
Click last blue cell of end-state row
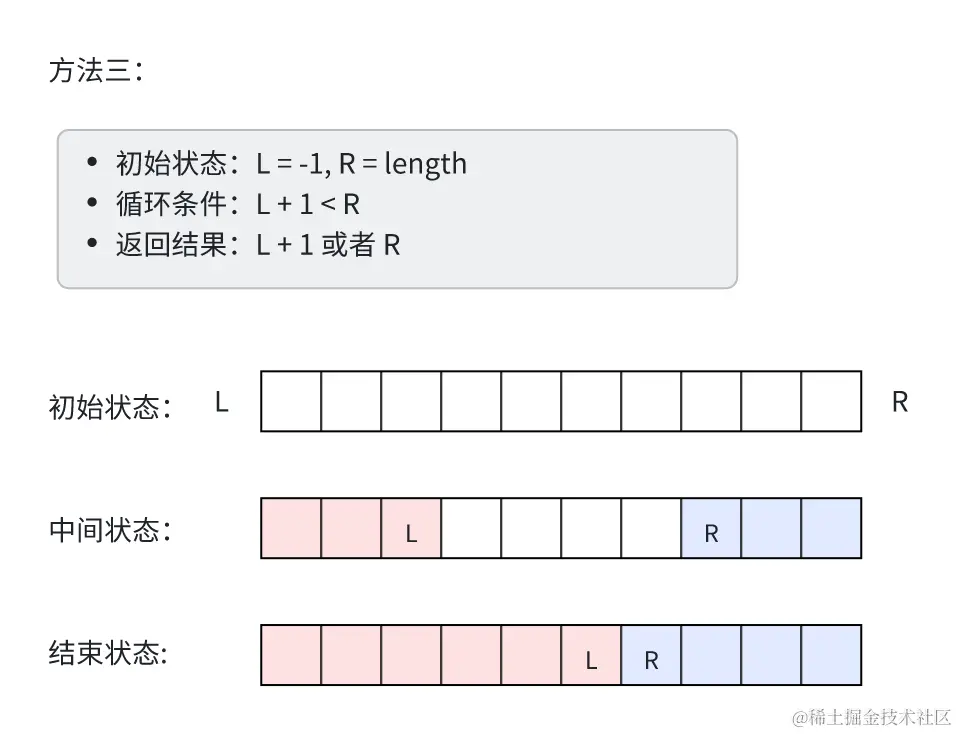click(831, 655)
